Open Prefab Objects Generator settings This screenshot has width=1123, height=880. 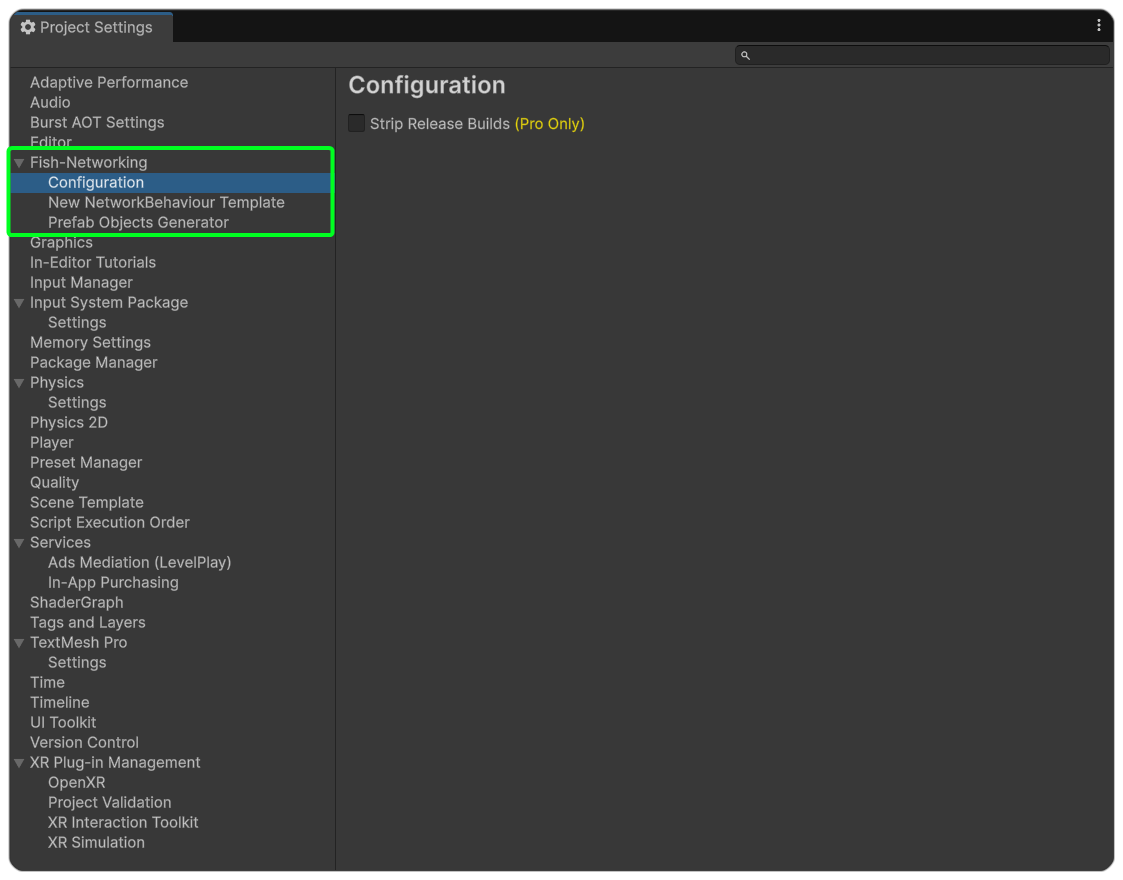click(x=138, y=222)
